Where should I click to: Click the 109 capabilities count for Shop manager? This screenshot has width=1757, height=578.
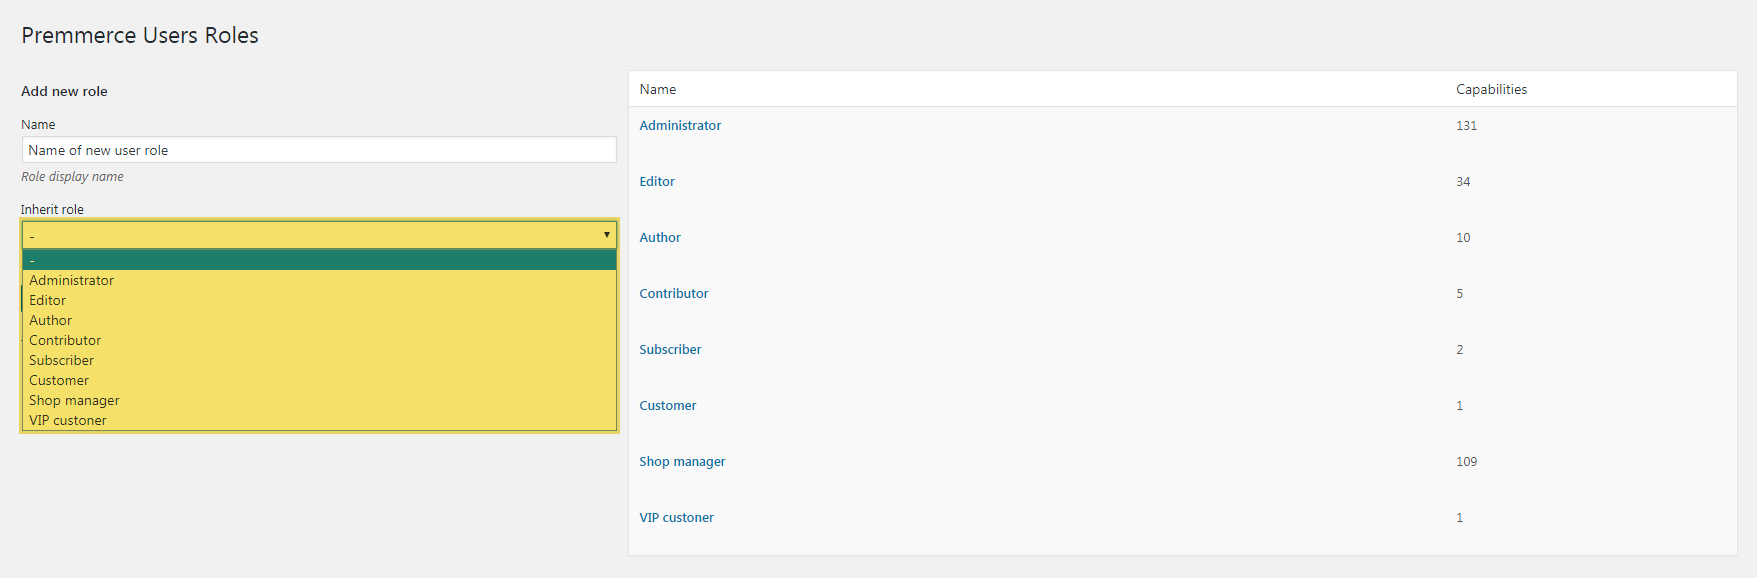pos(1466,461)
